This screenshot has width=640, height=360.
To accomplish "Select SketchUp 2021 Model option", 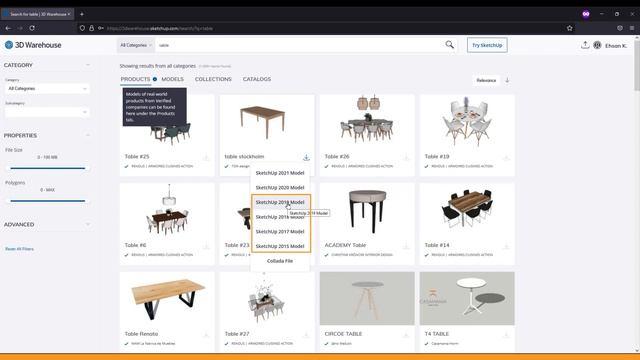I will tap(280, 173).
